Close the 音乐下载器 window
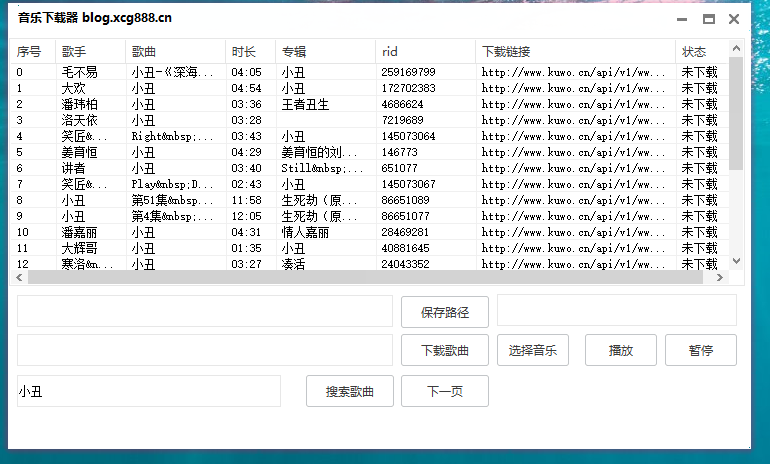This screenshot has height=464, width=770. [734, 19]
